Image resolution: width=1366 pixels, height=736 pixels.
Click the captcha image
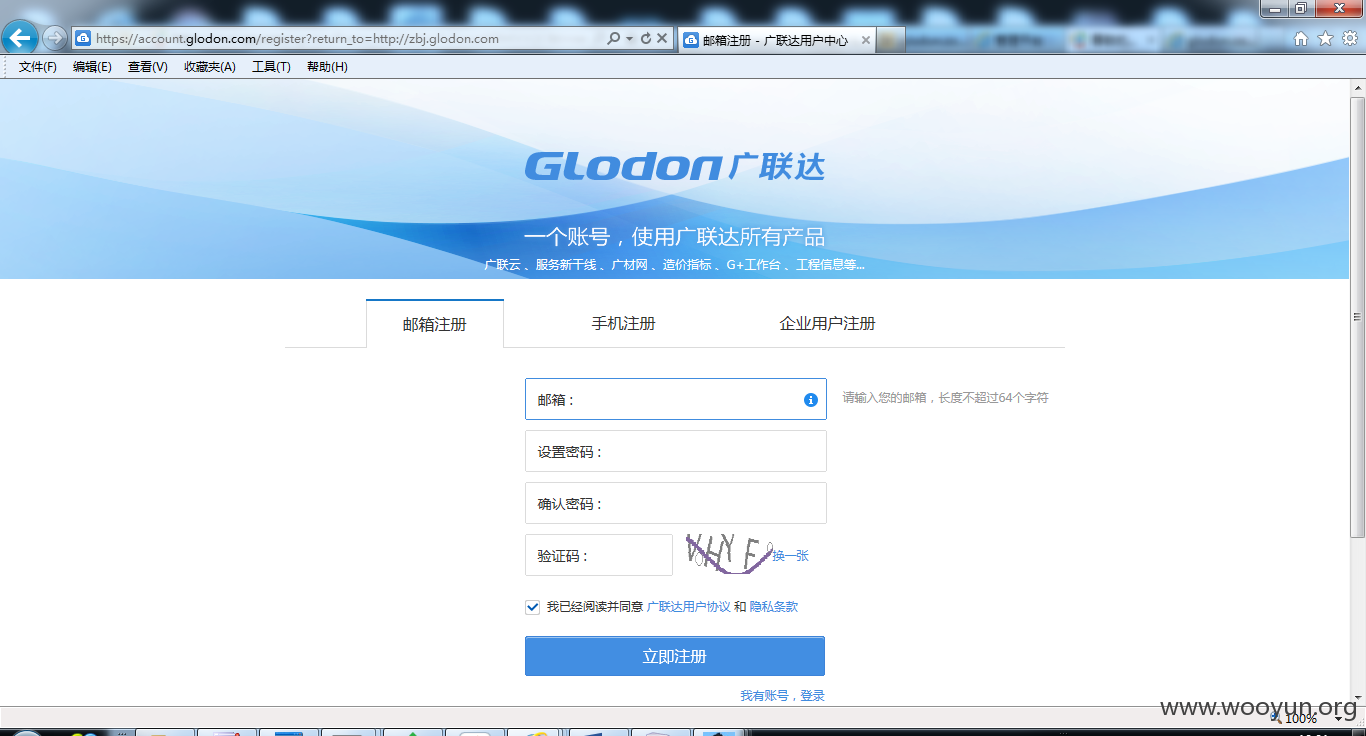tap(729, 554)
